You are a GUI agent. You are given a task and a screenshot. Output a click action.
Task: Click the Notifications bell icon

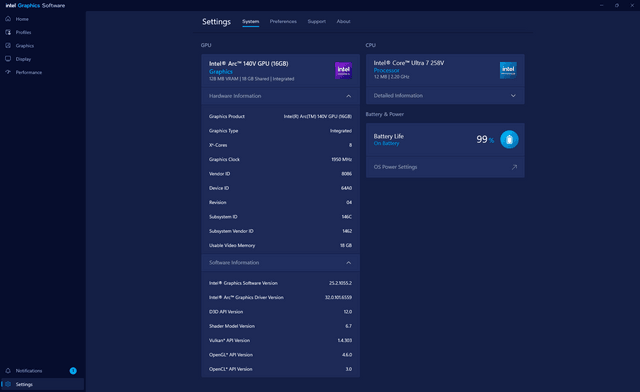(x=8, y=371)
